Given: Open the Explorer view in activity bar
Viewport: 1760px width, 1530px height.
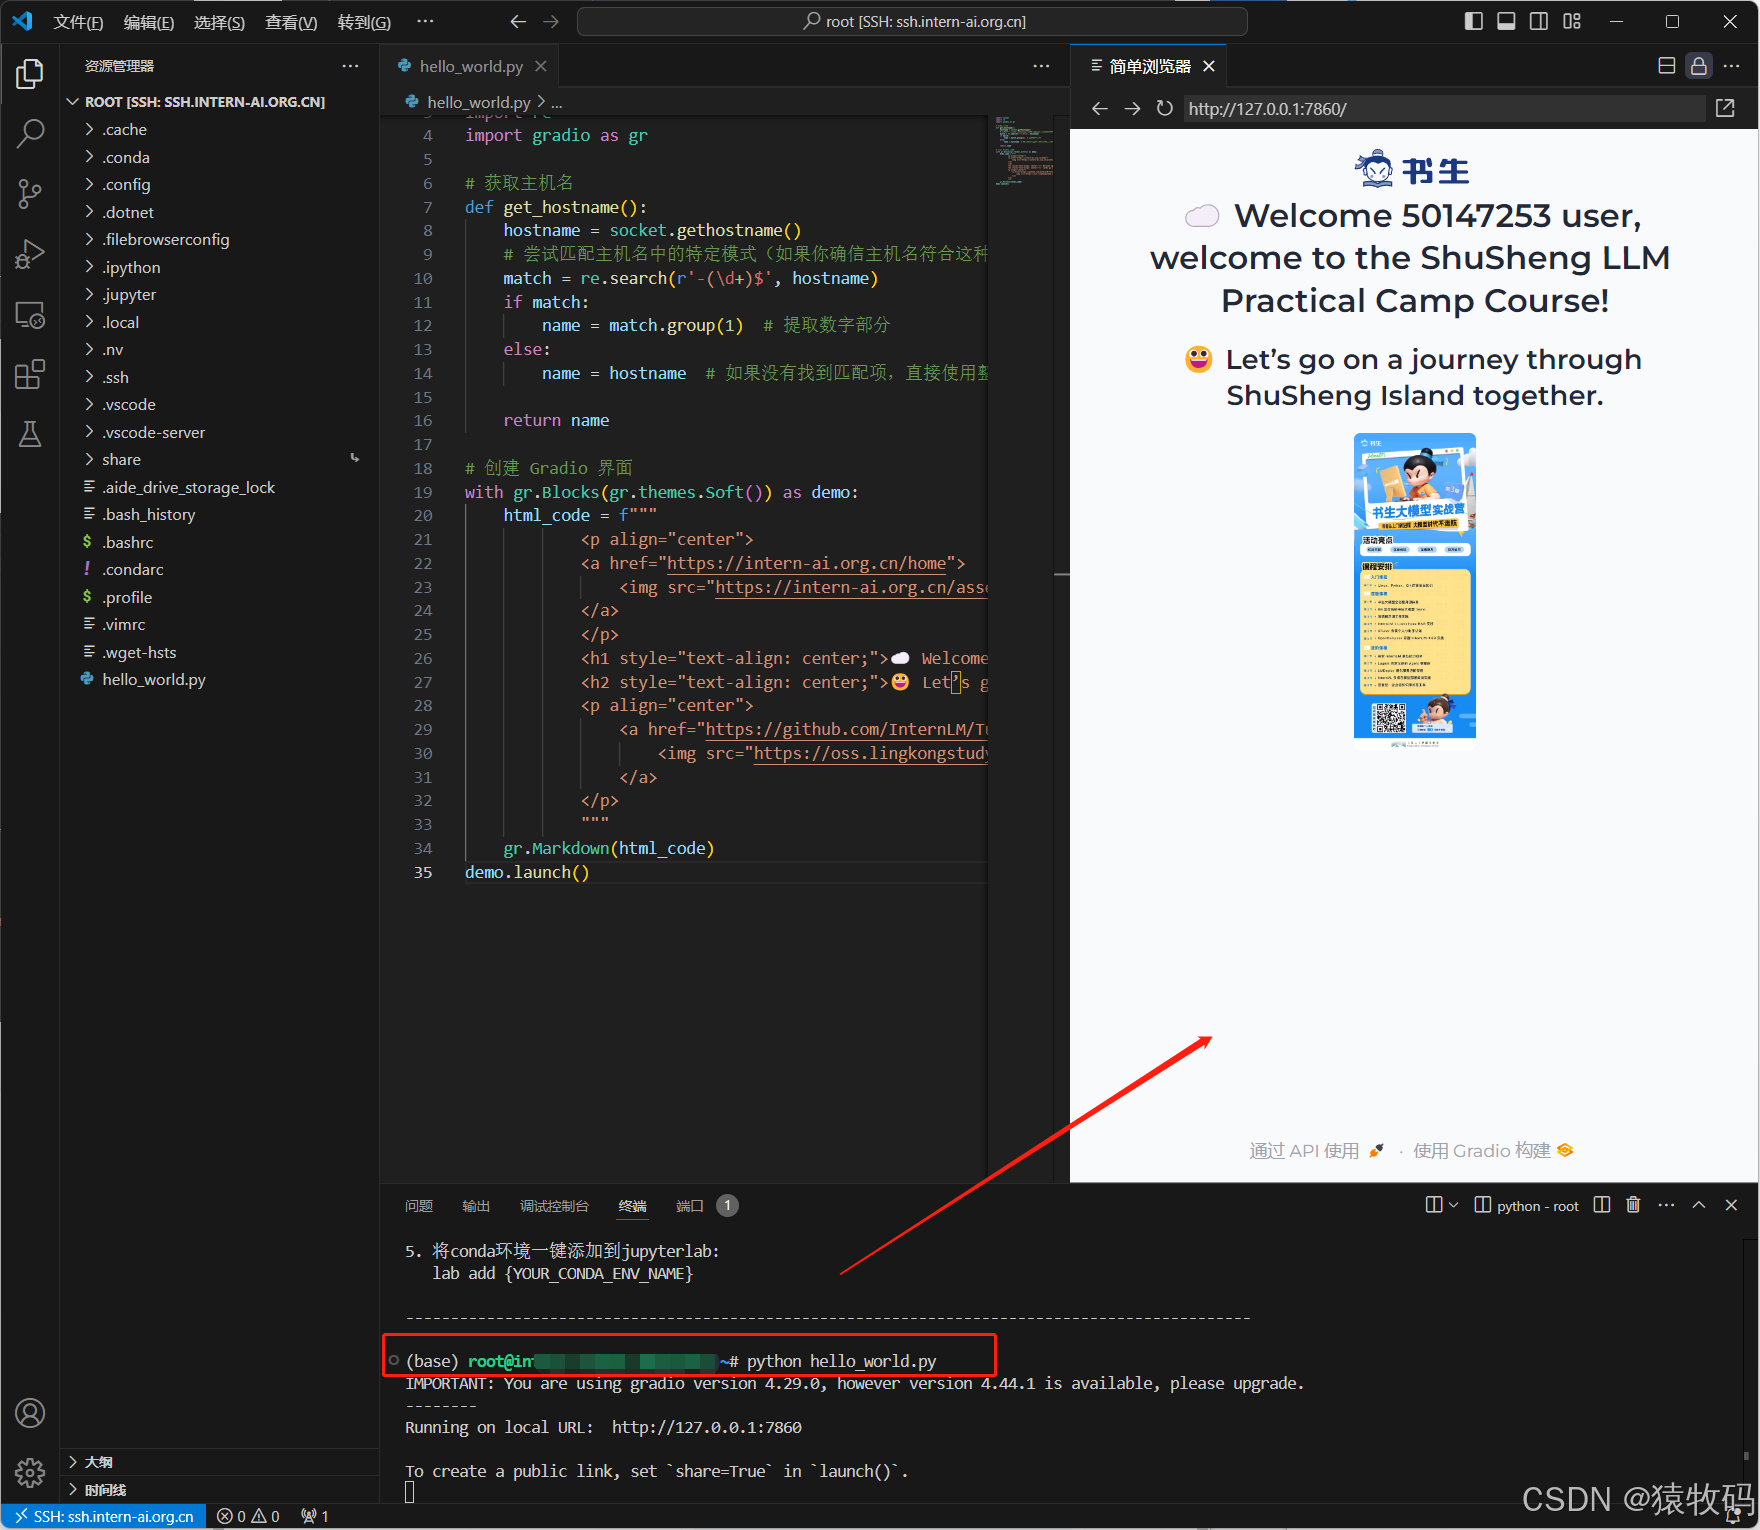Looking at the screenshot, I should 30,74.
